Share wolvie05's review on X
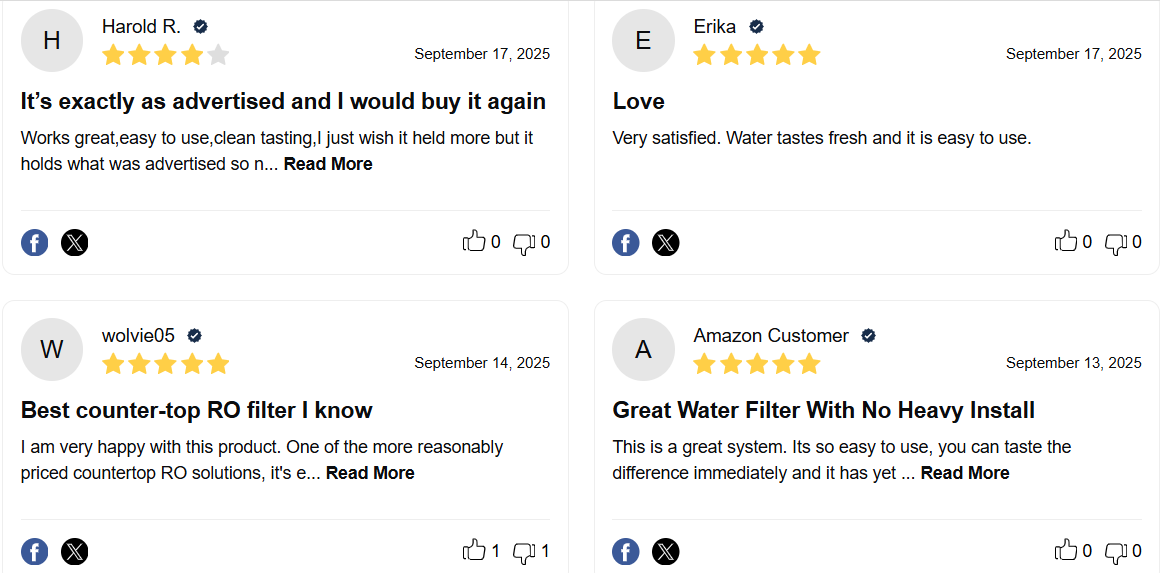Screen dimensions: 1160x573 [x=75, y=551]
